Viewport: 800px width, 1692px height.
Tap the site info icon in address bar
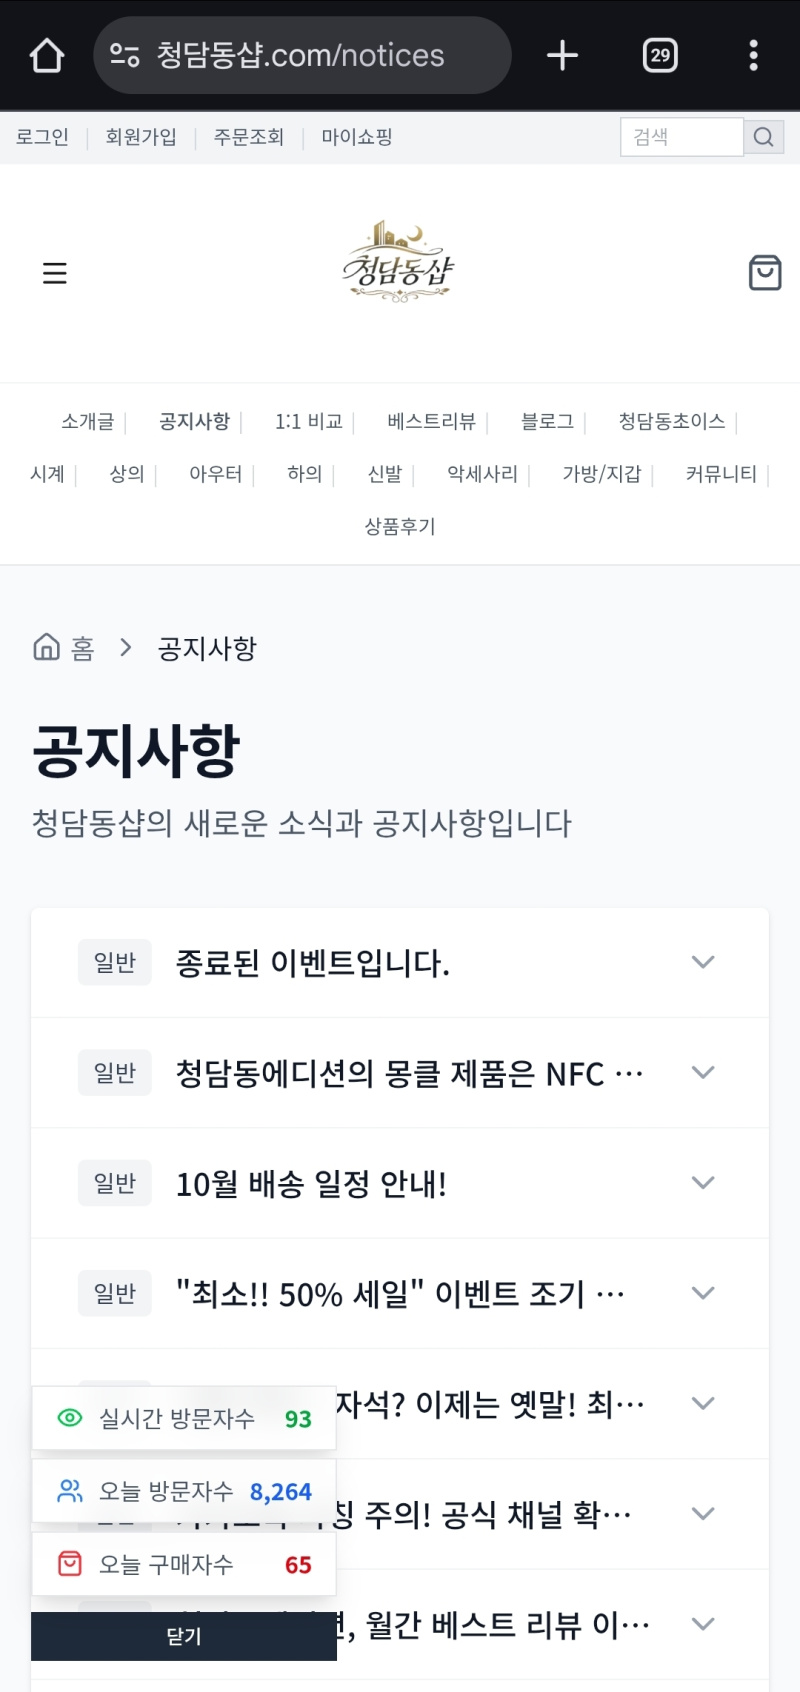125,55
